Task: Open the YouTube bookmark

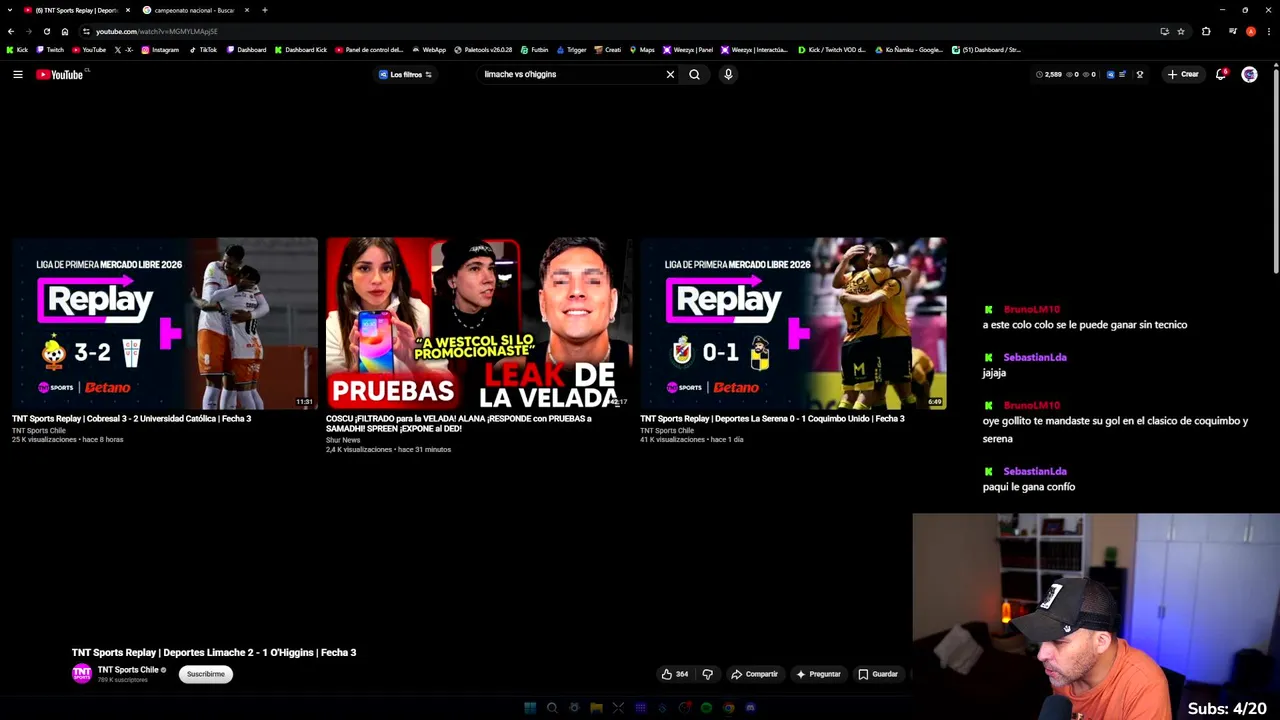Action: point(89,49)
